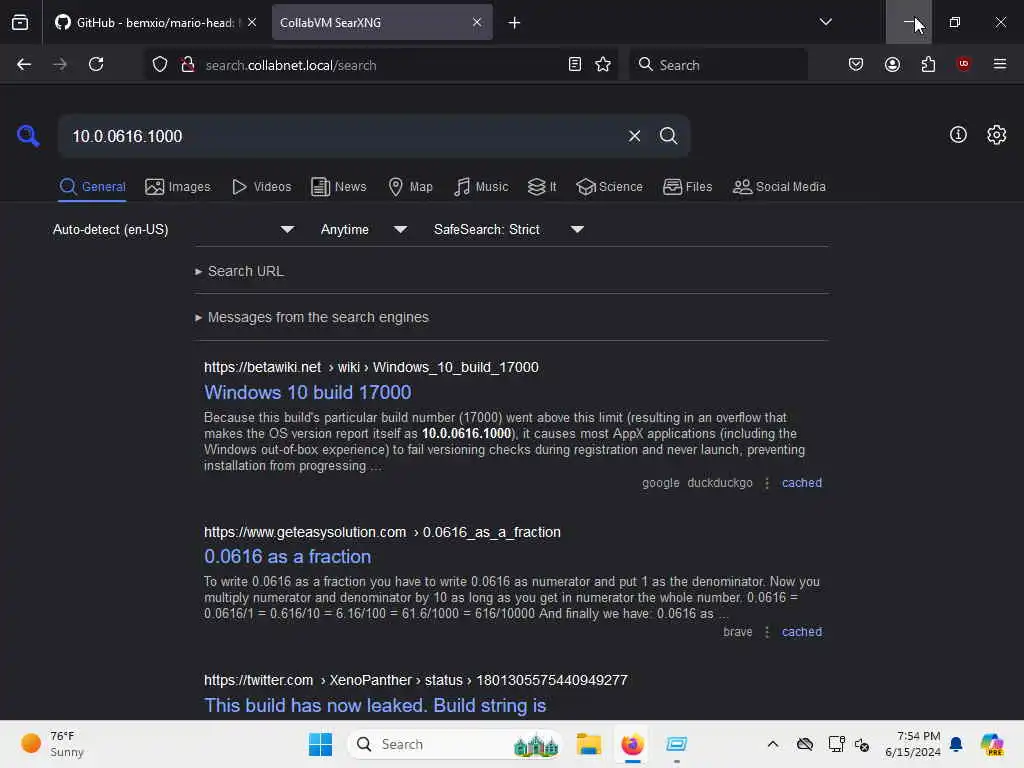
Task: Switch to Map search category
Action: point(410,187)
